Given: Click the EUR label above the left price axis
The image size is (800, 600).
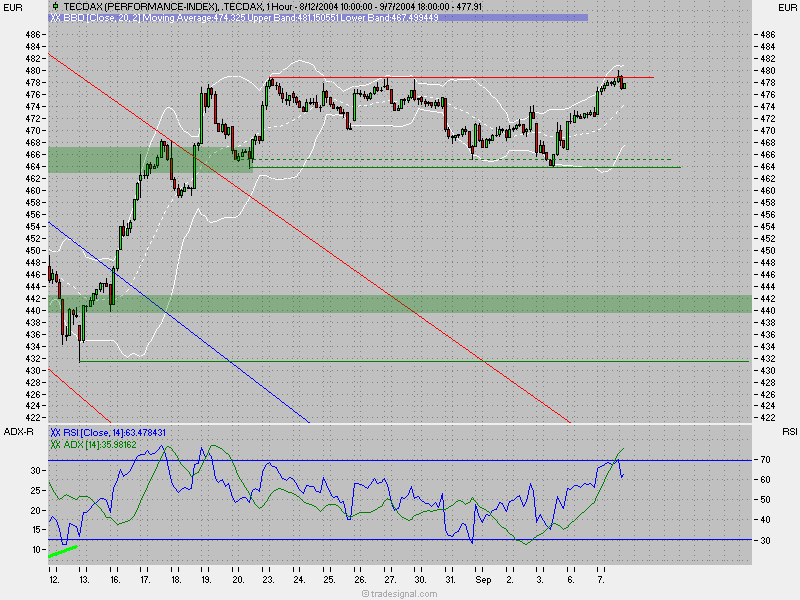Looking at the screenshot, I should click(x=13, y=8).
